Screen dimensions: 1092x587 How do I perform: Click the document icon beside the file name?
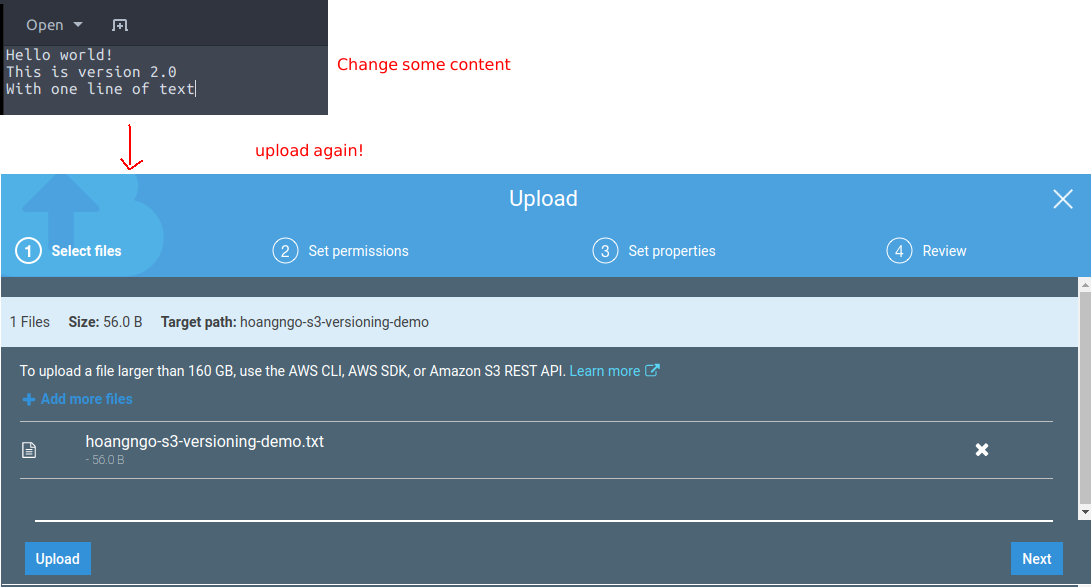point(30,450)
